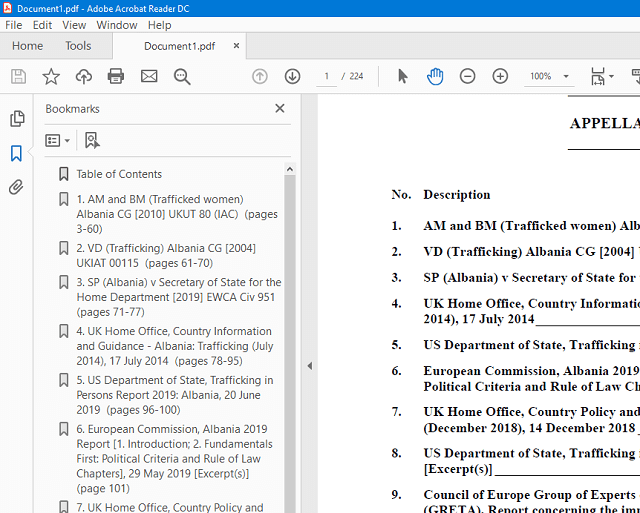This screenshot has width=640, height=513.
Task: Click the '/ 224' total pages label
Action: pyautogui.click(x=353, y=76)
